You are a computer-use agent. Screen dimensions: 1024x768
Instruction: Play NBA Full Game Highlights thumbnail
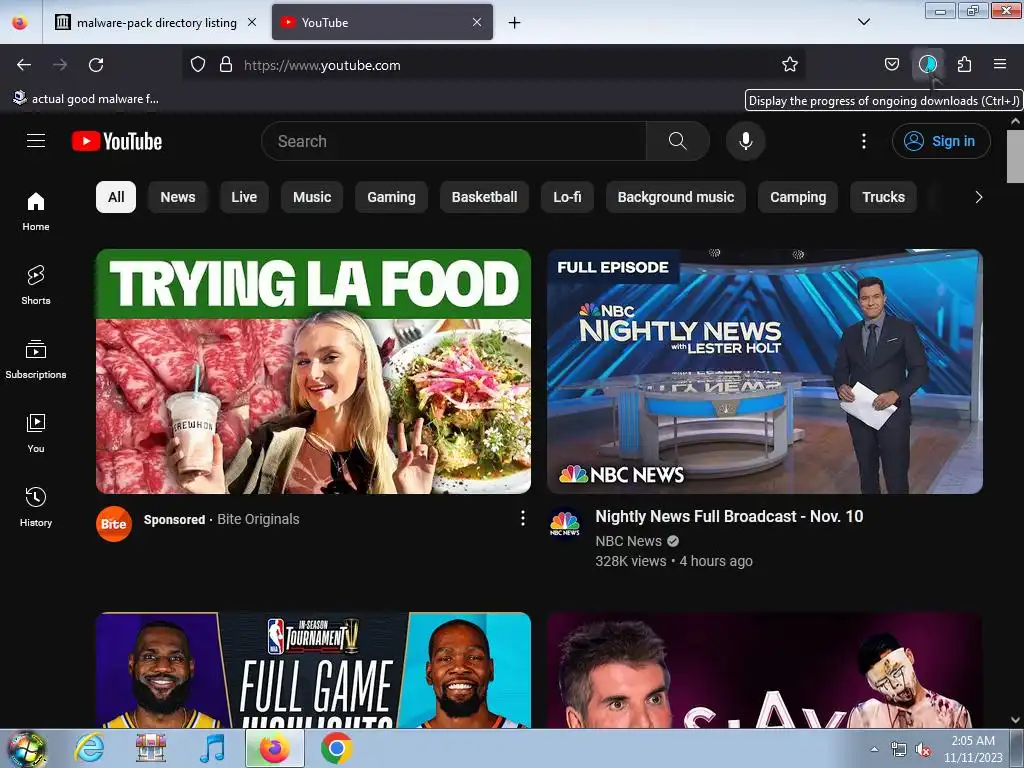pyautogui.click(x=313, y=670)
